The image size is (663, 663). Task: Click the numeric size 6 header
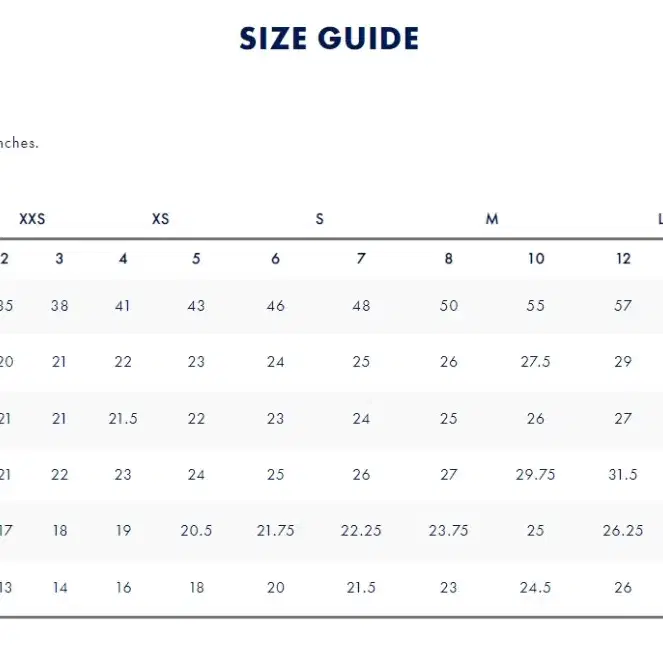coord(275,258)
